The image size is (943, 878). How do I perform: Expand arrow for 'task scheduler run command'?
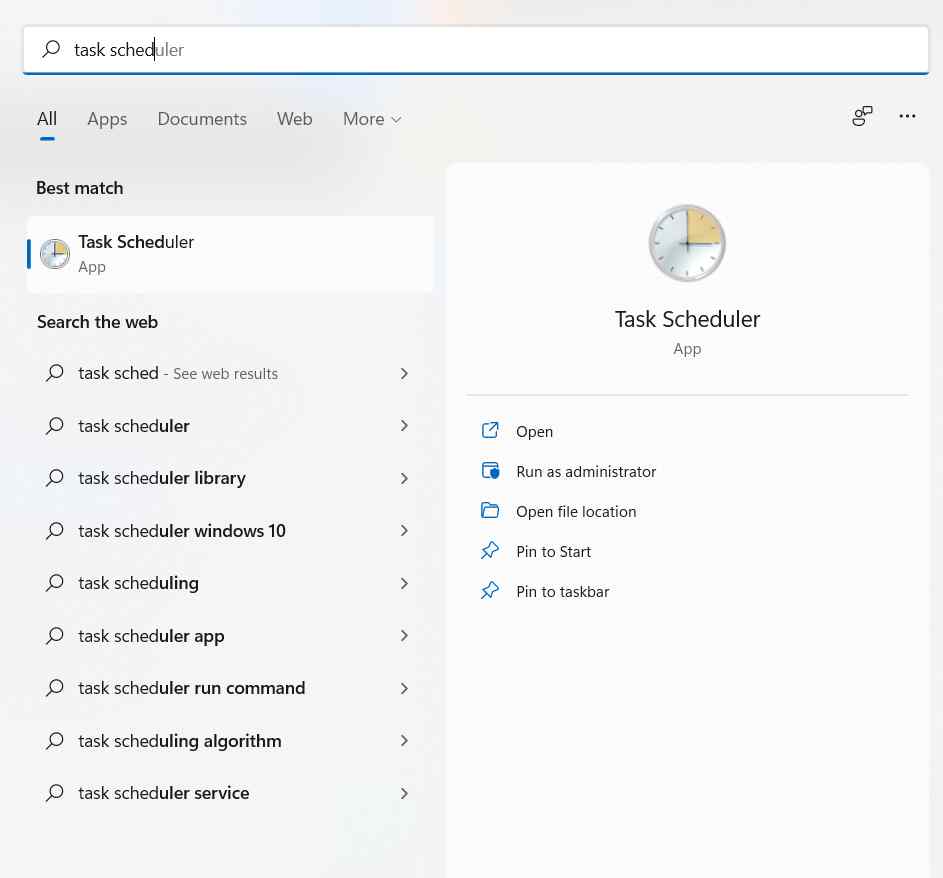[404, 688]
